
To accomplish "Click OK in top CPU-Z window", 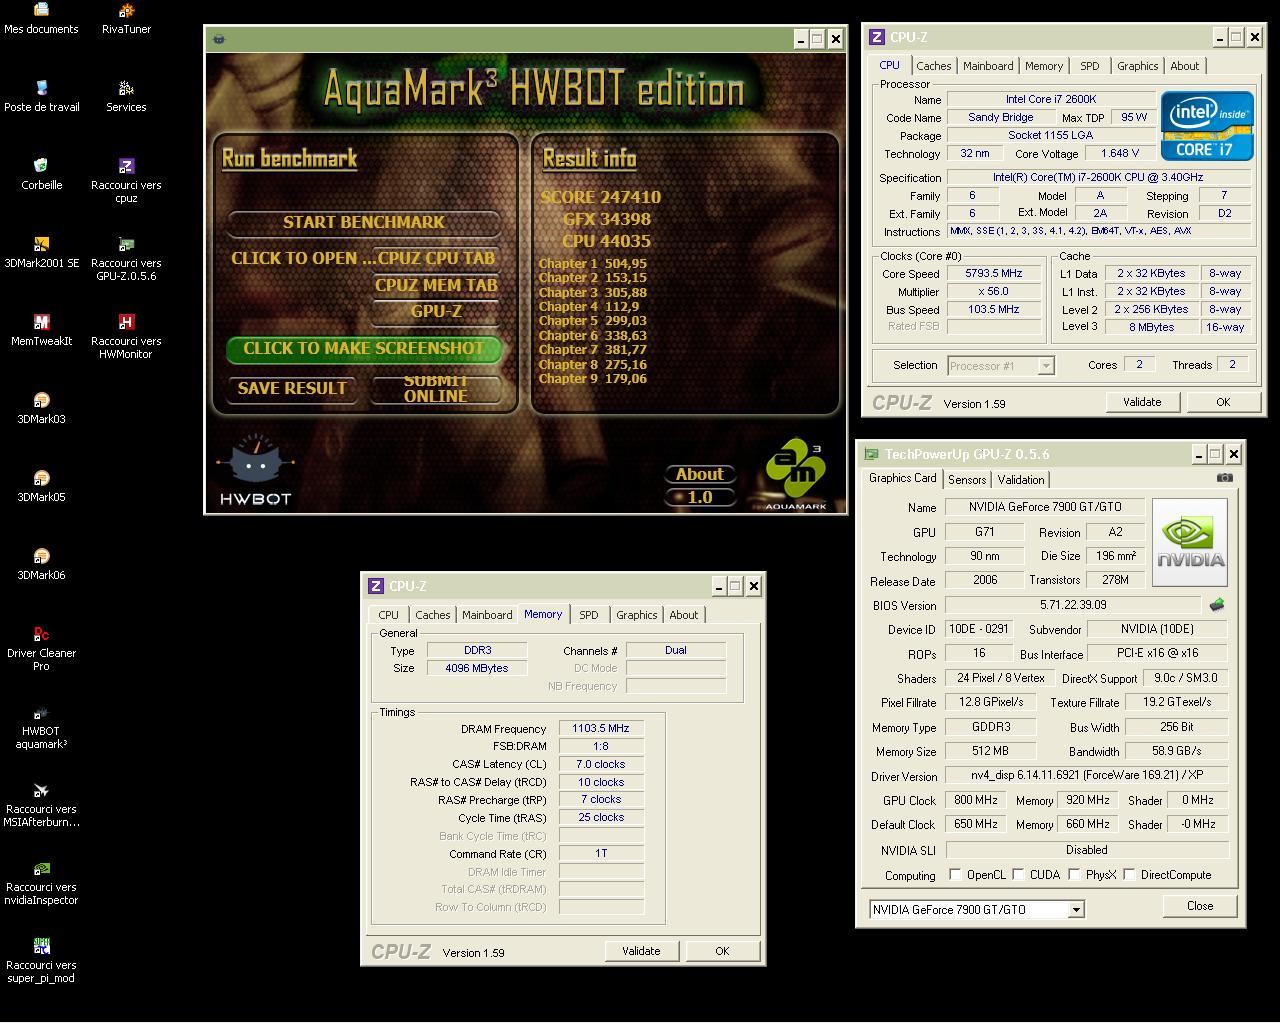I will pyautogui.click(x=1223, y=402).
